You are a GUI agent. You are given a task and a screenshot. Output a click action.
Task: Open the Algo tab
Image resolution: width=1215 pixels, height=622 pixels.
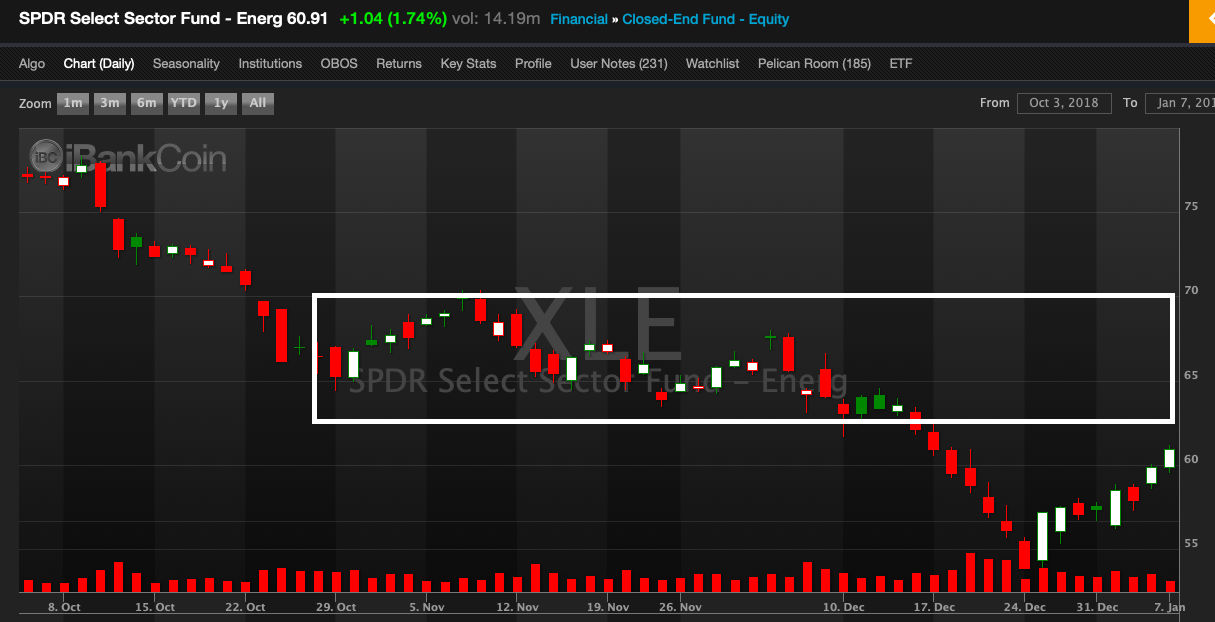[x=32, y=63]
